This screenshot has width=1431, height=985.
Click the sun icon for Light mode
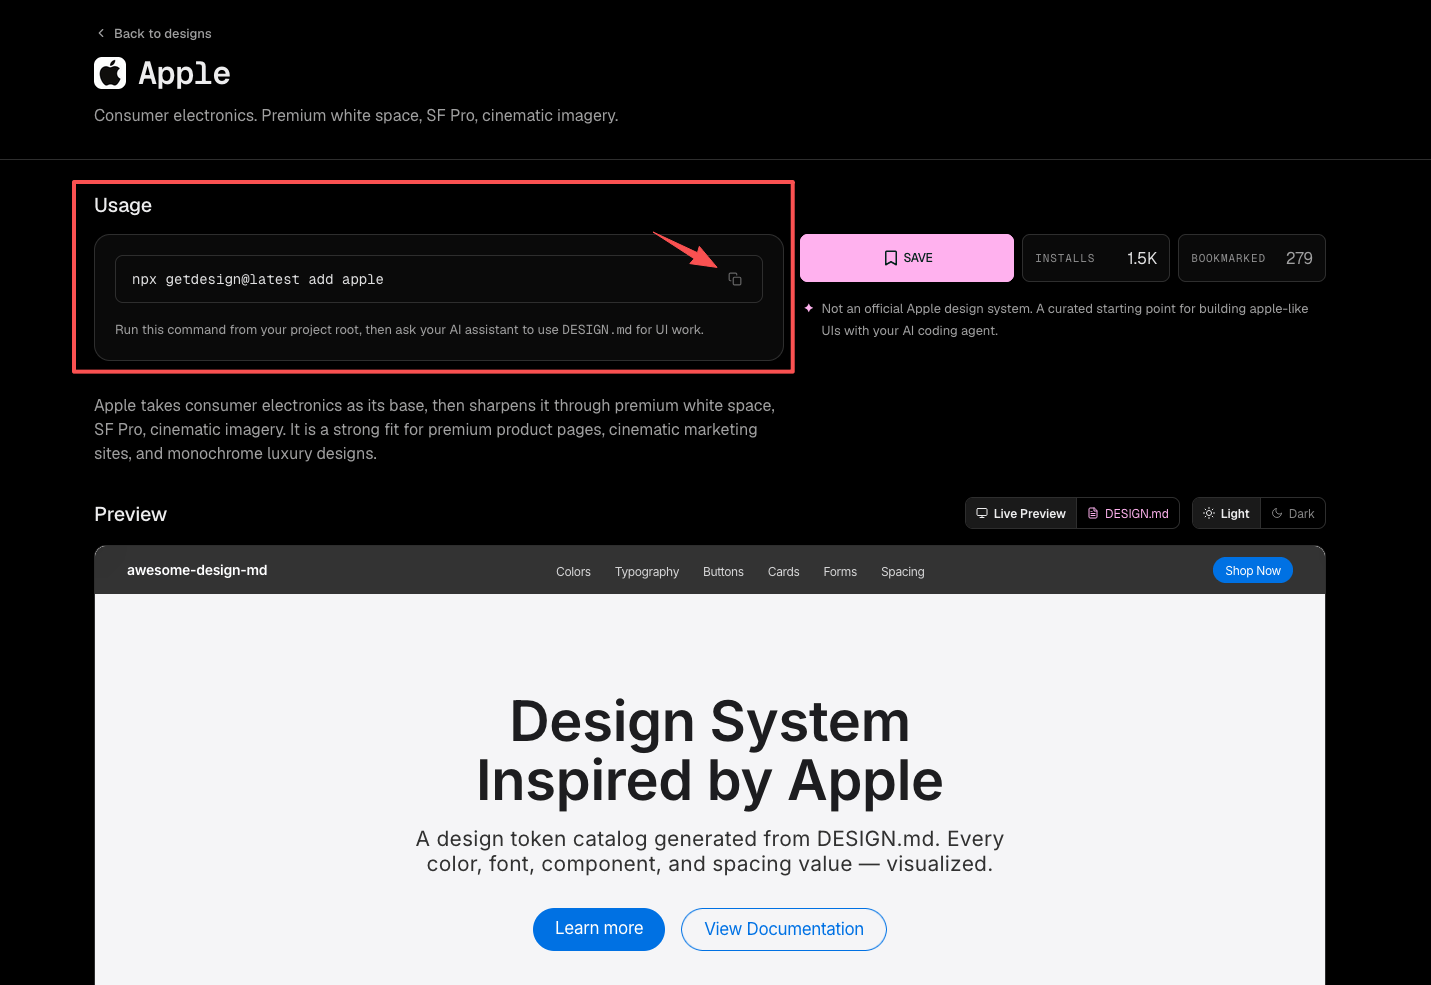pyautogui.click(x=1209, y=513)
